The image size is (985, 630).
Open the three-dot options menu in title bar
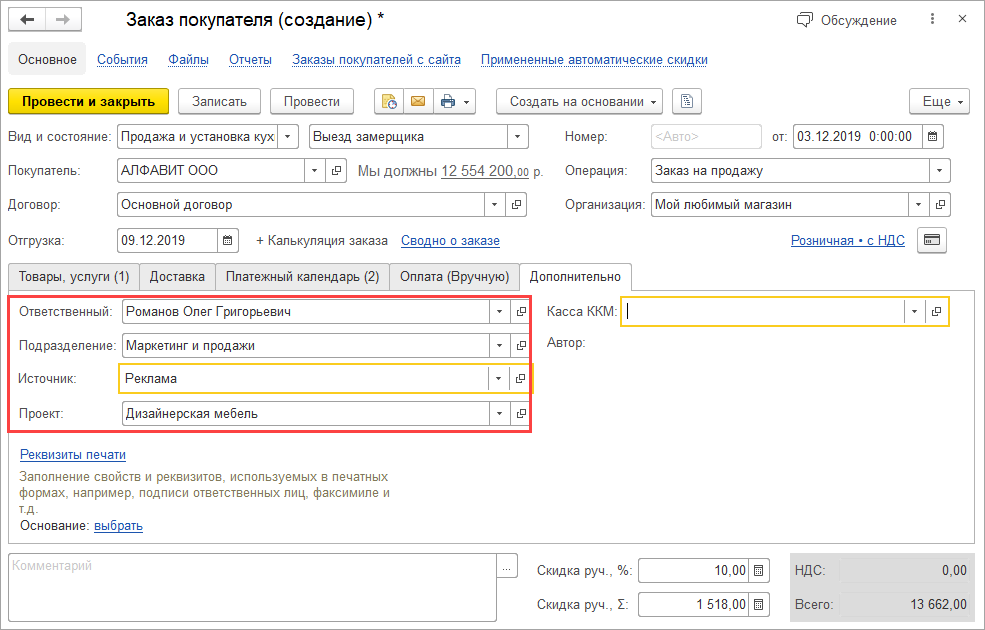pyautogui.click(x=932, y=19)
